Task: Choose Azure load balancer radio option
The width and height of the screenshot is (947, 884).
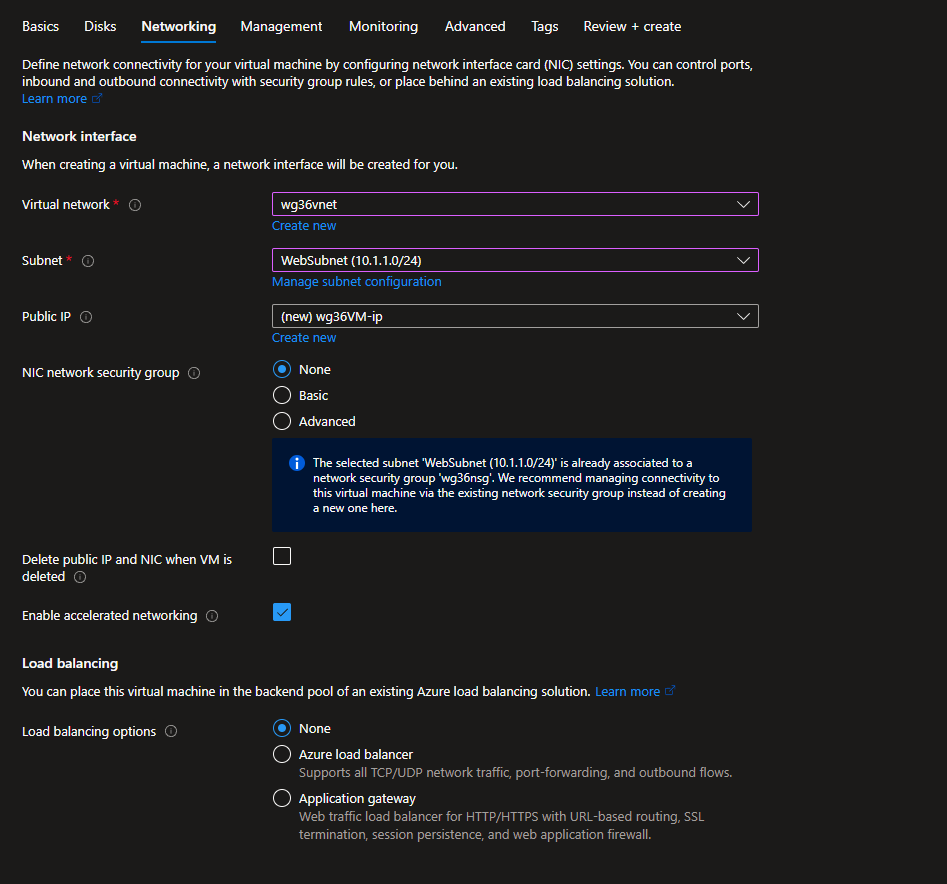Action: [x=282, y=755]
